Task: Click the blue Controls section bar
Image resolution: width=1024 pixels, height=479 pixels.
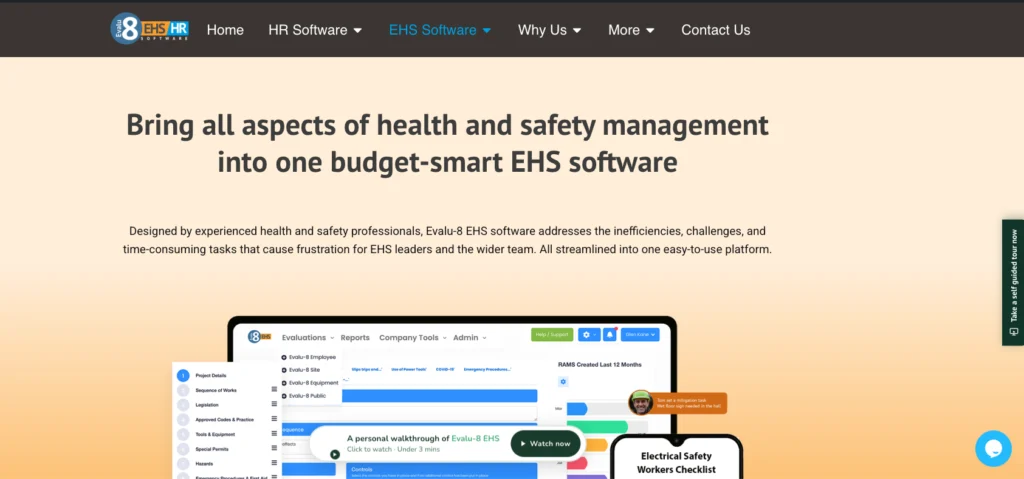Action: pyautogui.click(x=443, y=471)
